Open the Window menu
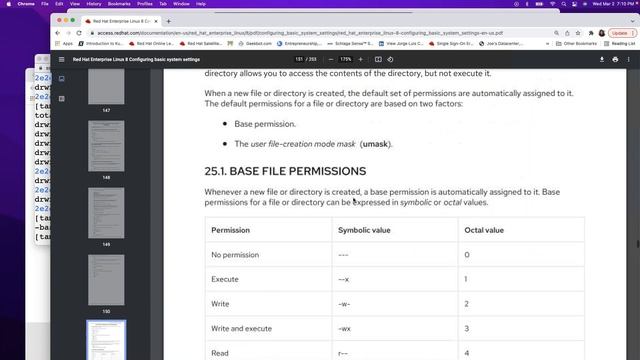The width and height of the screenshot is (640, 360). pyautogui.click(x=181, y=4)
